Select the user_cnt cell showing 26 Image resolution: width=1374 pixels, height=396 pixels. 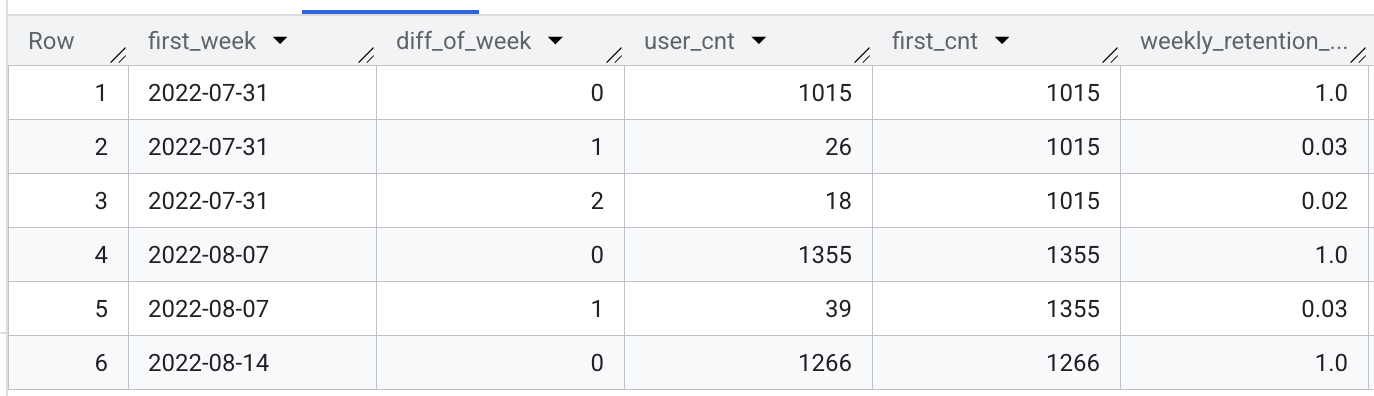tap(748, 147)
